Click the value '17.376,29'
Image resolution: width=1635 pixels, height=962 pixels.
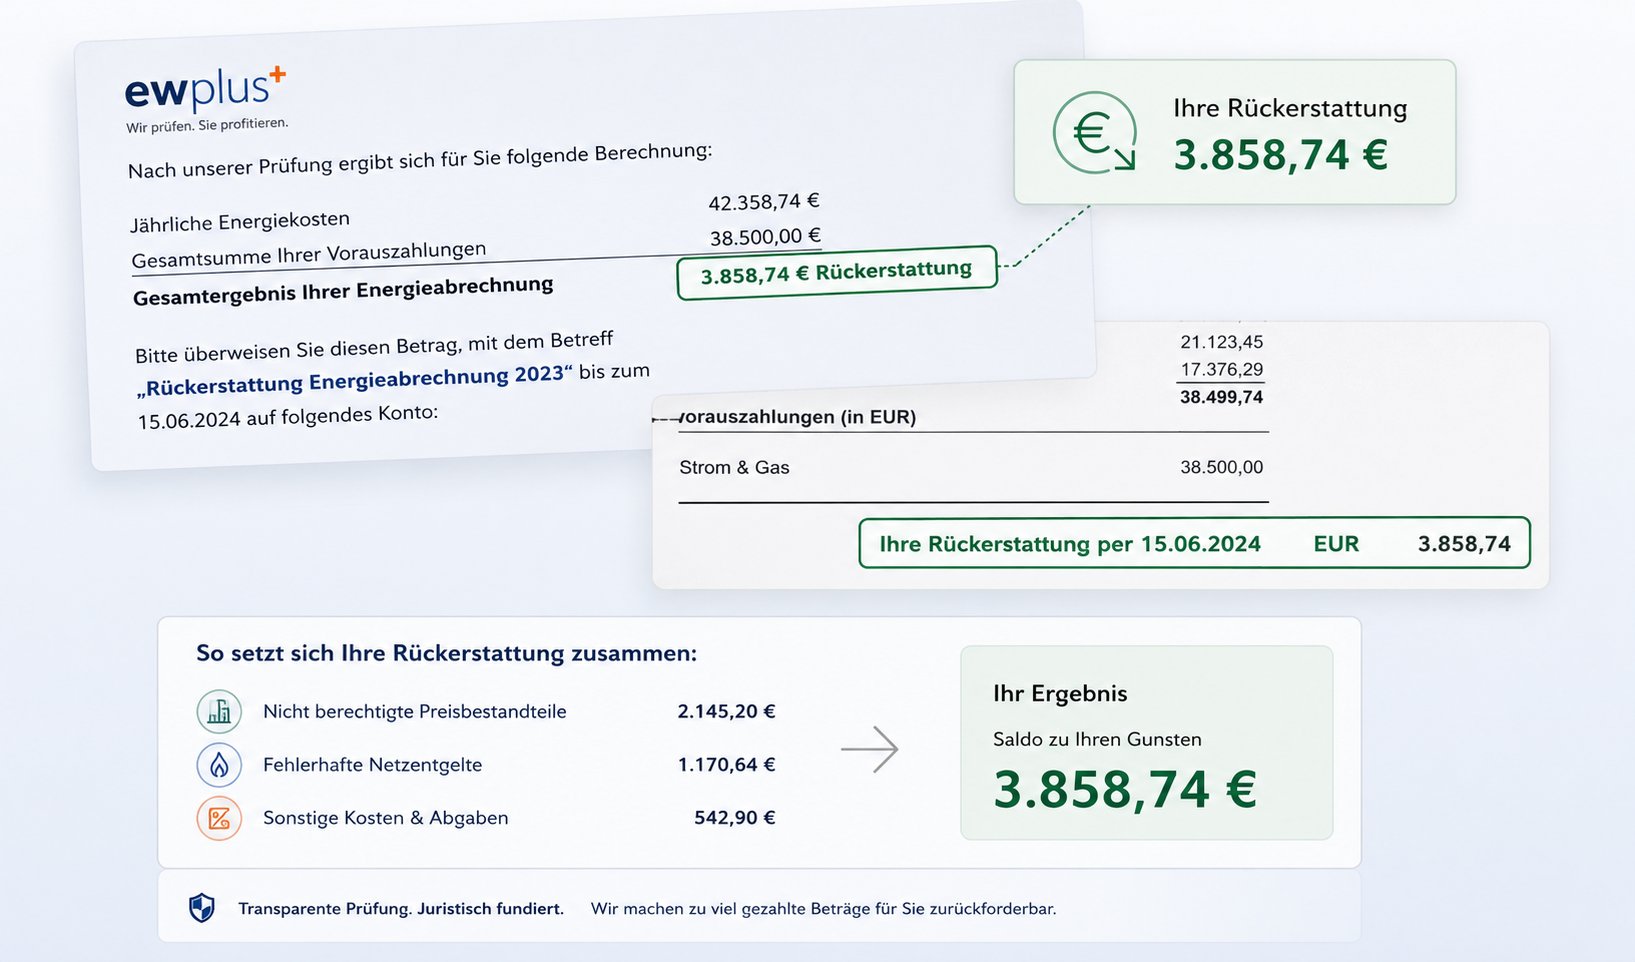tap(1221, 369)
